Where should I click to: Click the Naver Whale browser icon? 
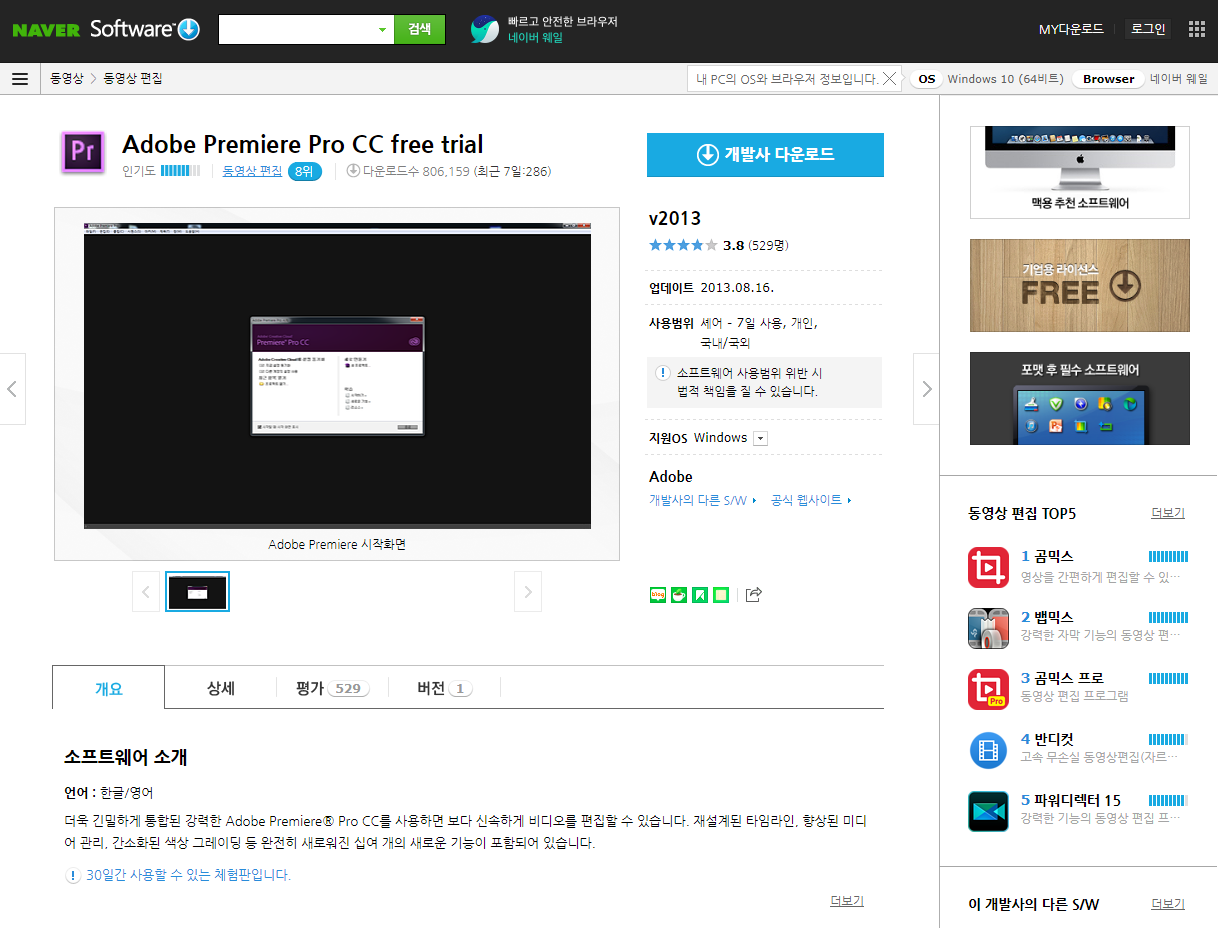pyautogui.click(x=485, y=30)
